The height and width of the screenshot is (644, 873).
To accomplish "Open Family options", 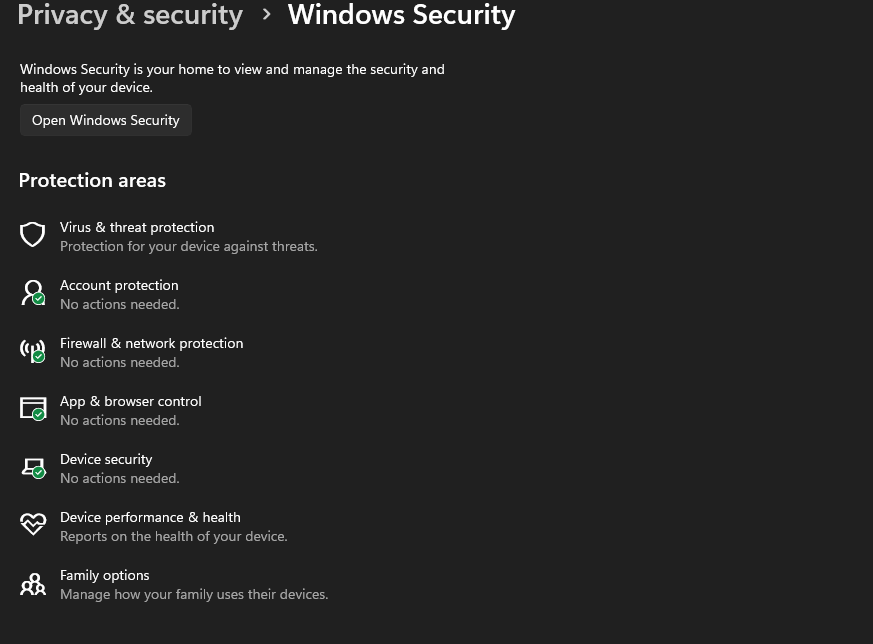I will coord(105,576).
